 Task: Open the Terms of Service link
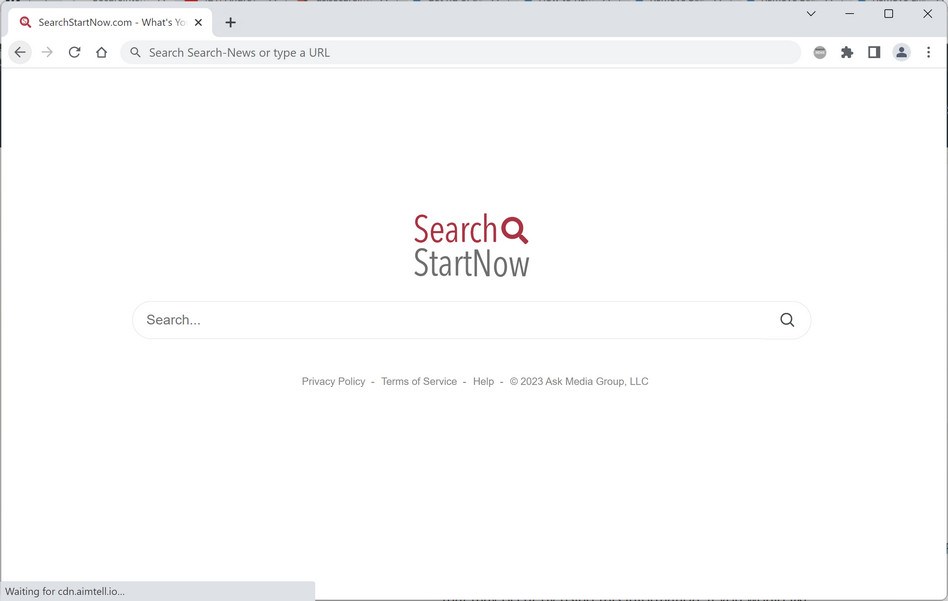[419, 382]
